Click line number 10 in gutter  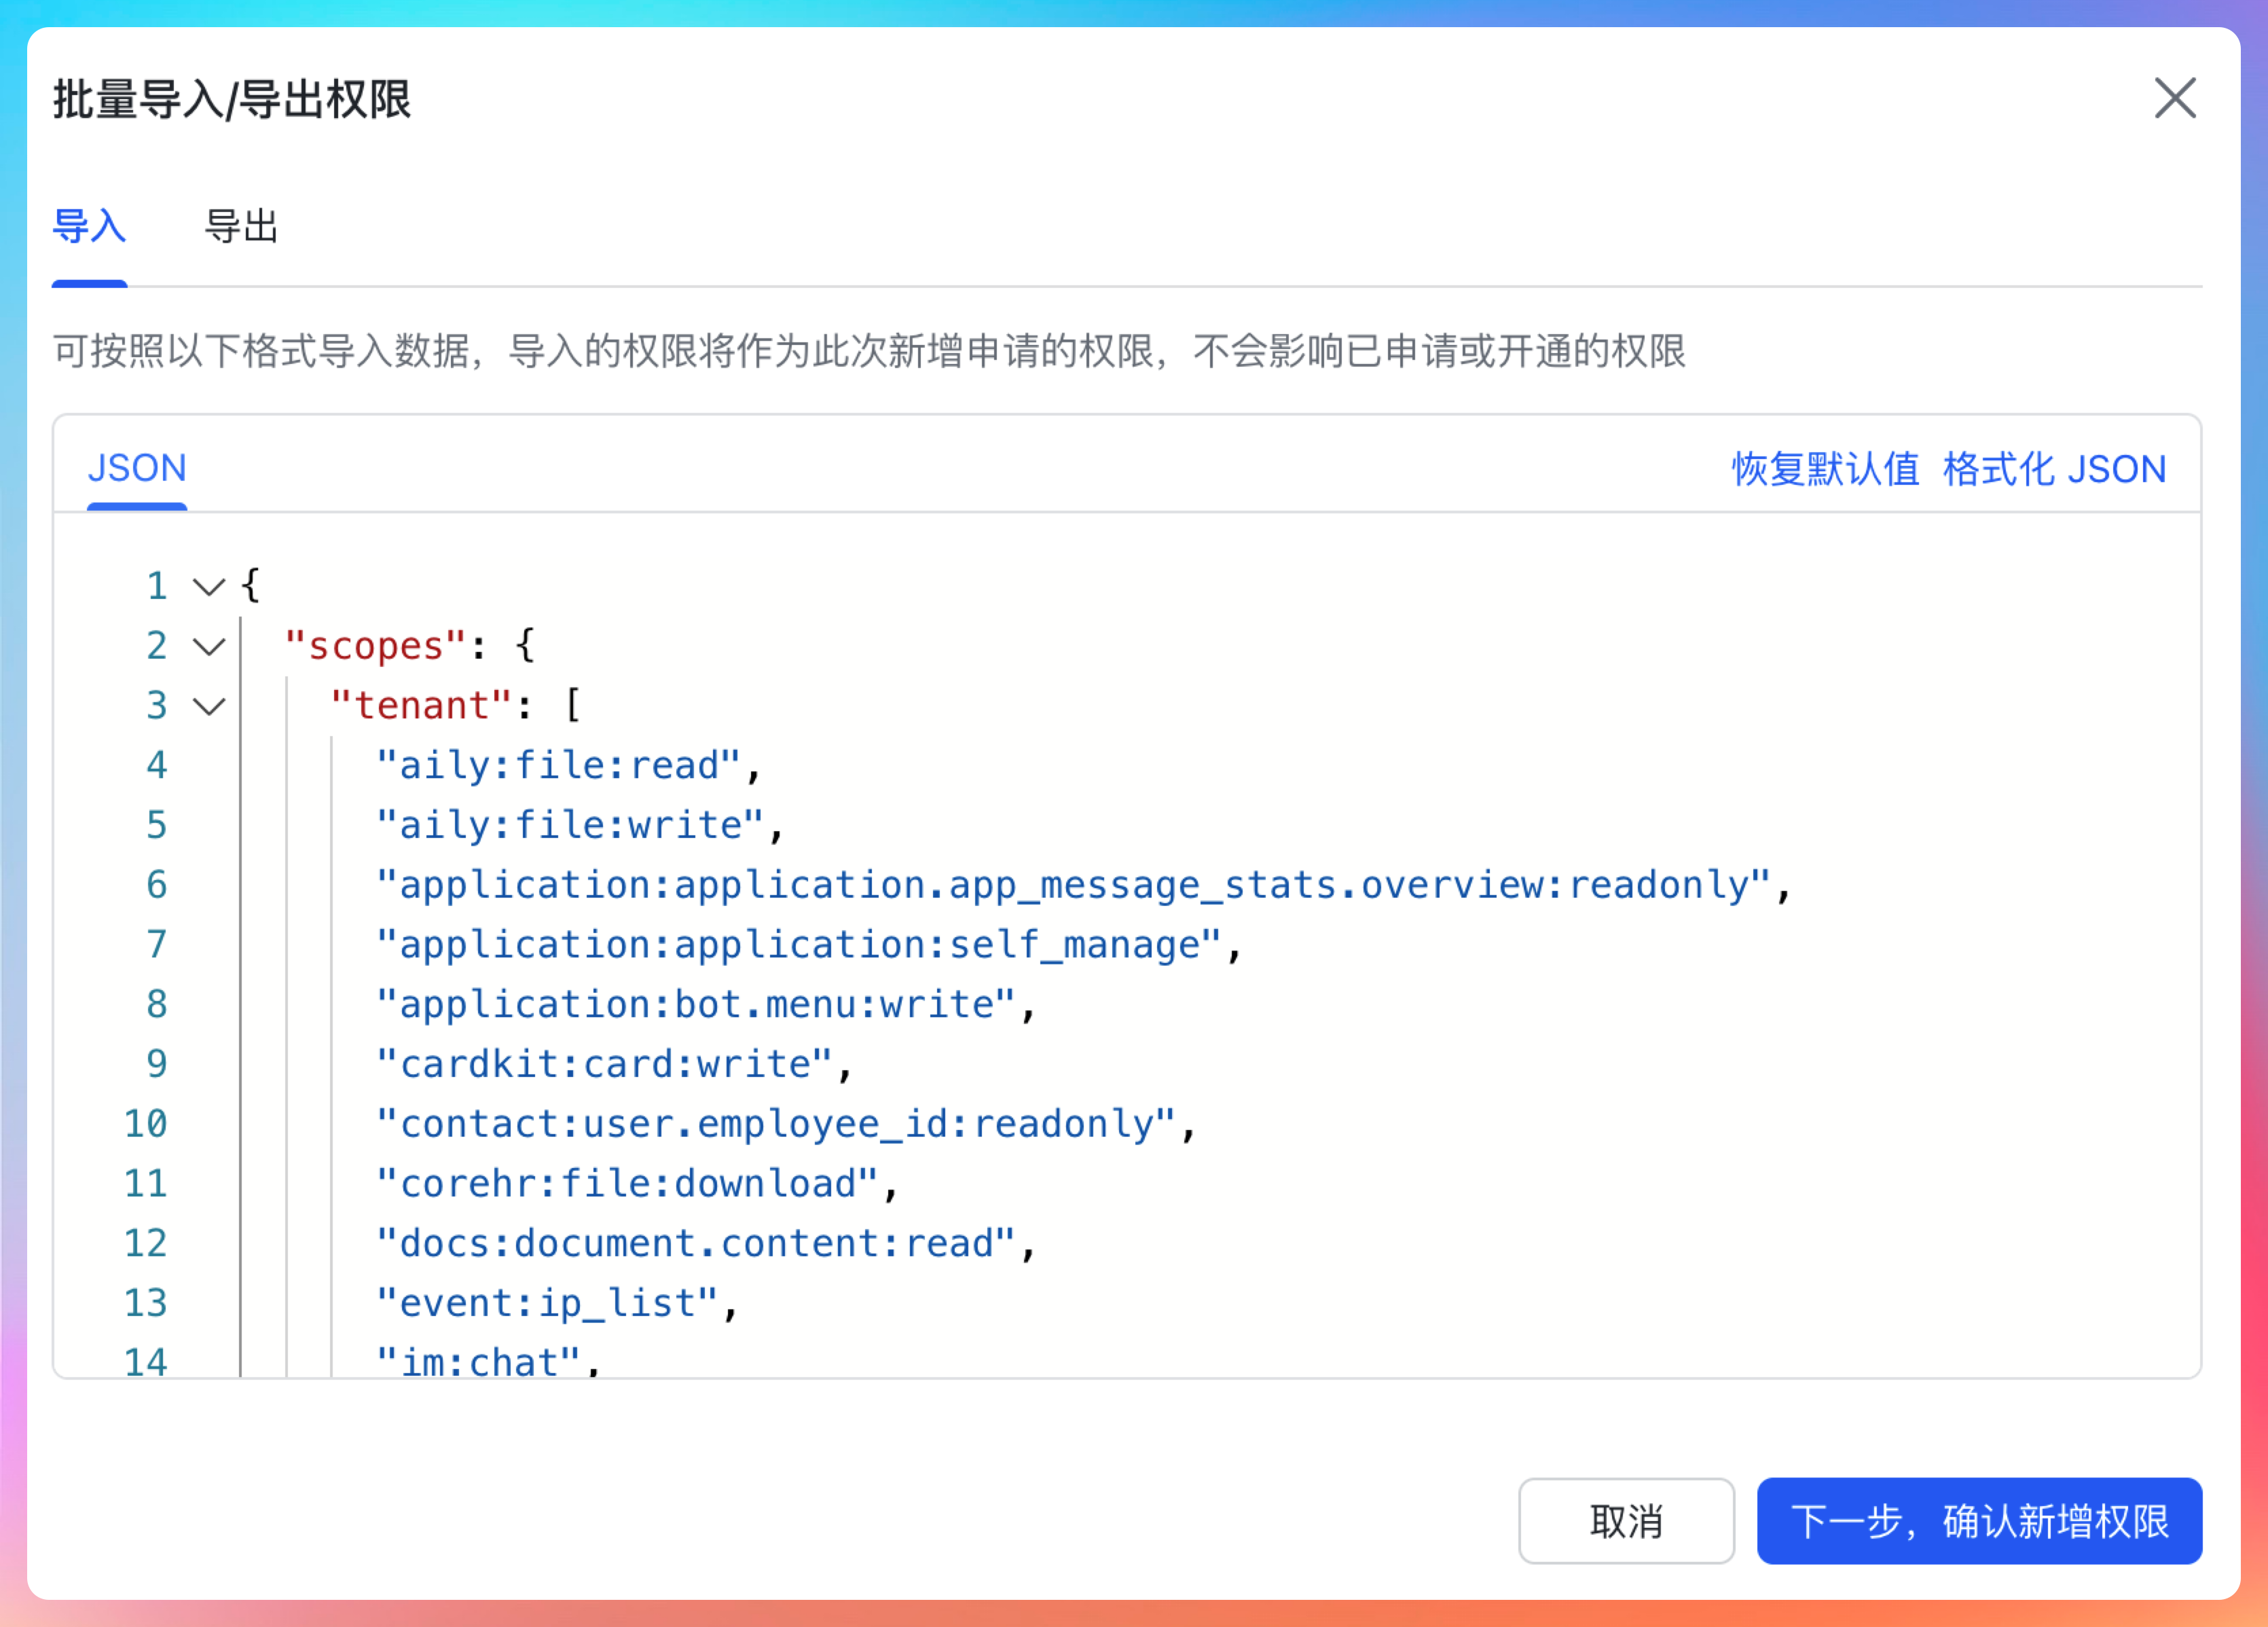click(x=145, y=1124)
